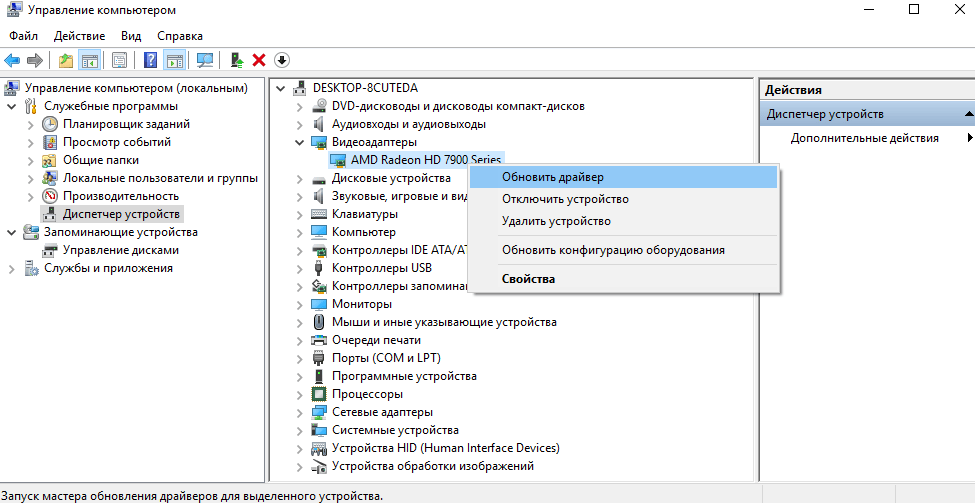This screenshot has height=503, width=975.
Task: Click the Forward arrow in toolbar
Action: pos(35,60)
